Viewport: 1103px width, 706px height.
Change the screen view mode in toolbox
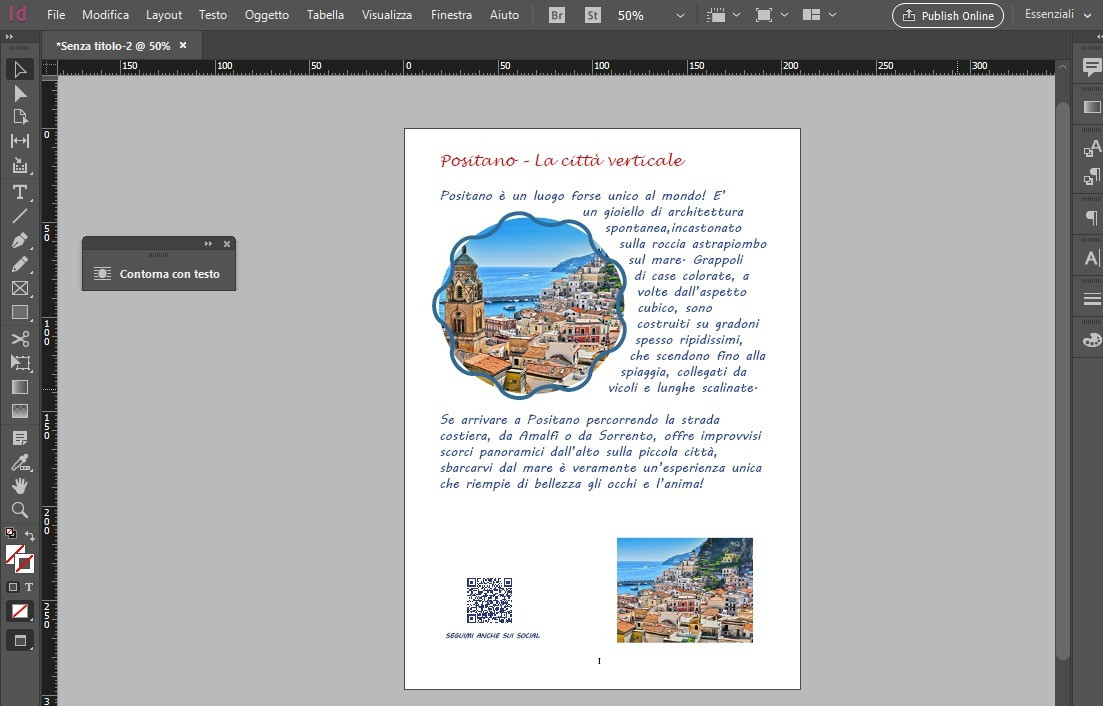point(20,641)
